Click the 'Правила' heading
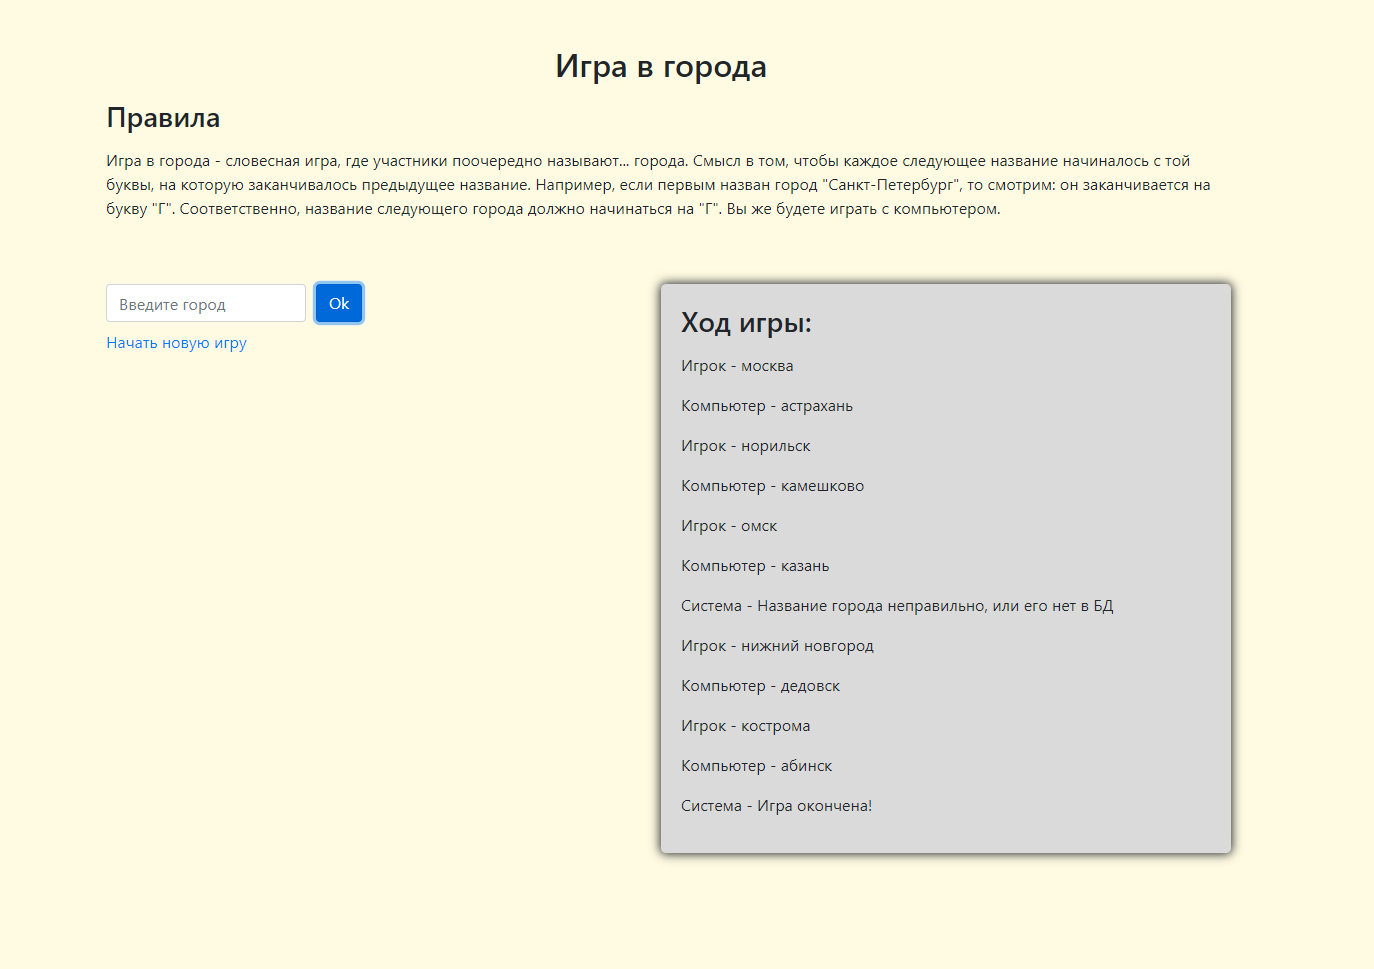This screenshot has height=969, width=1374. pos(163,118)
